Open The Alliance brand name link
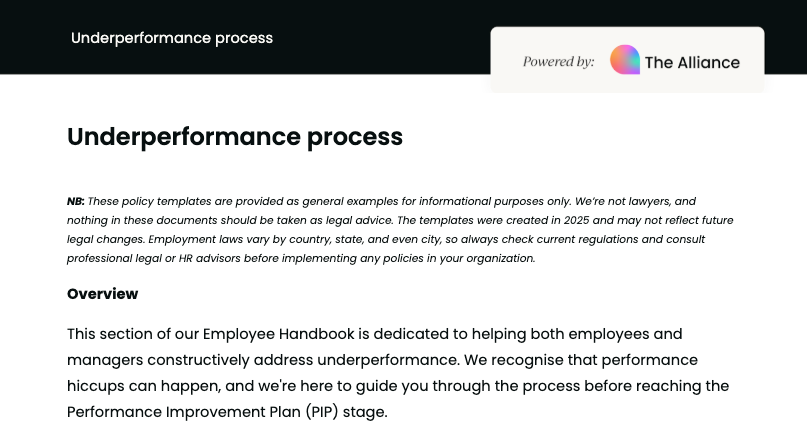This screenshot has height=433, width=807. point(692,62)
